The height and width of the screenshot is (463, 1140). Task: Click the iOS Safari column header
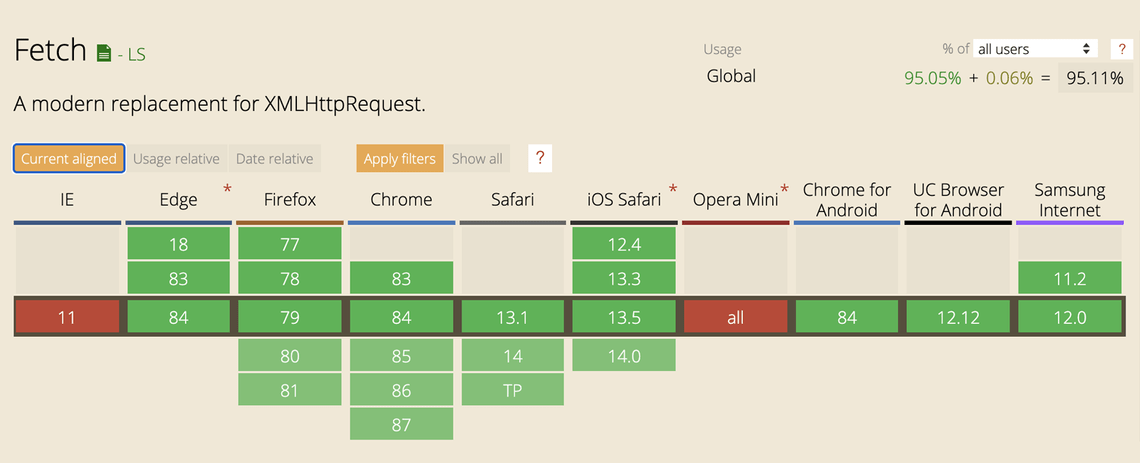pos(624,200)
